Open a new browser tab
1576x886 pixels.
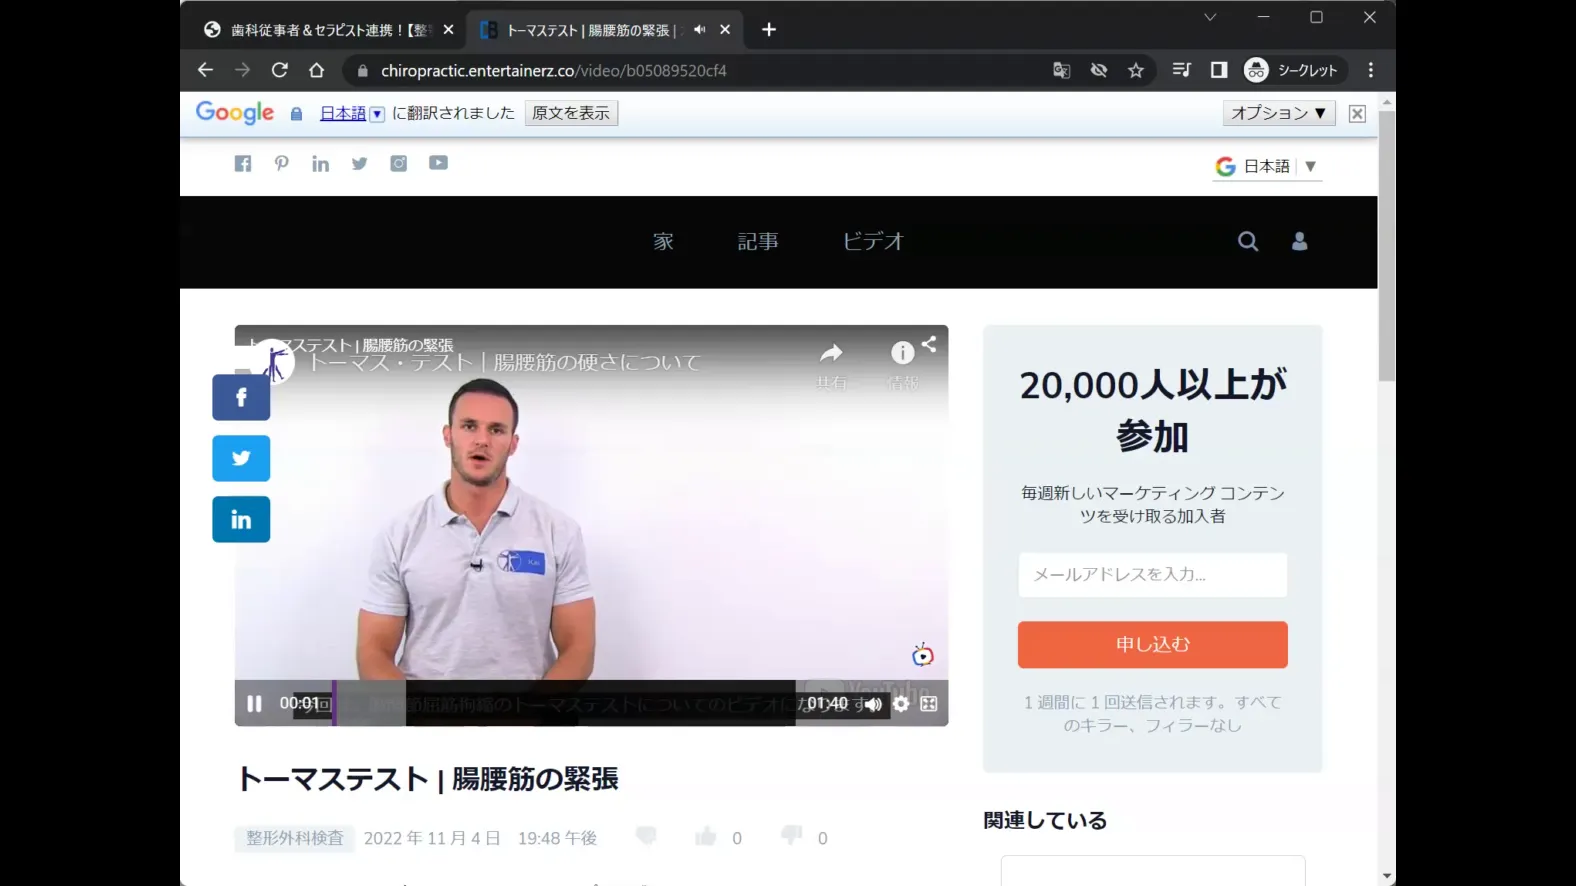pos(769,30)
